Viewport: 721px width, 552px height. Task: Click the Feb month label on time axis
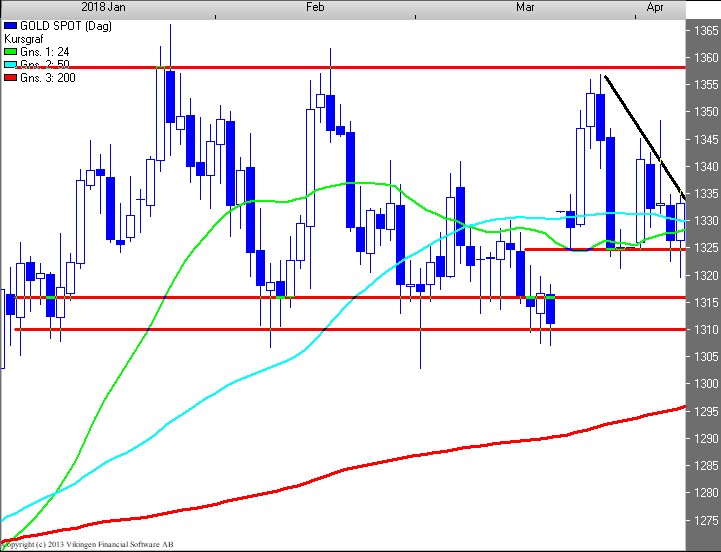click(x=315, y=6)
